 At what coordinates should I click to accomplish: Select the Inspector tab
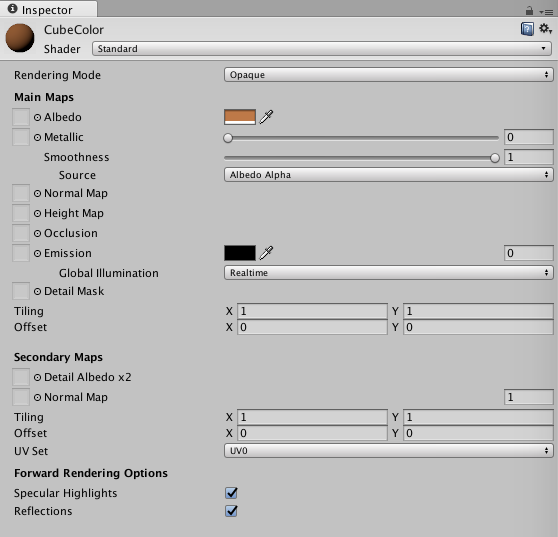point(48,10)
